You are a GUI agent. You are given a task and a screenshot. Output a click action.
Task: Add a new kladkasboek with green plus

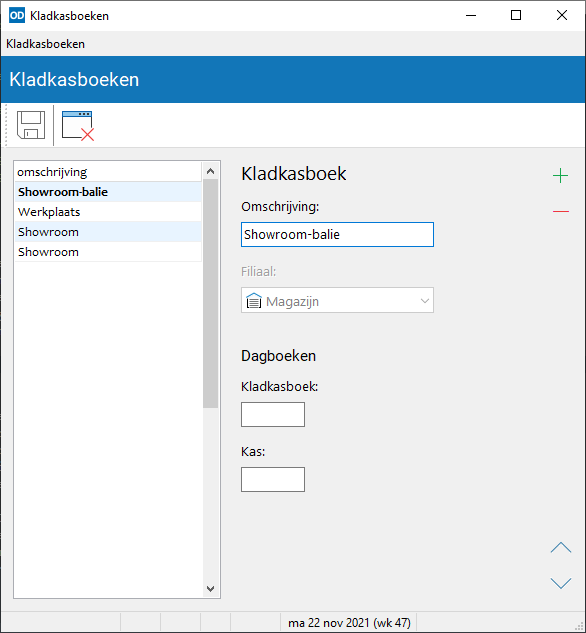560,176
